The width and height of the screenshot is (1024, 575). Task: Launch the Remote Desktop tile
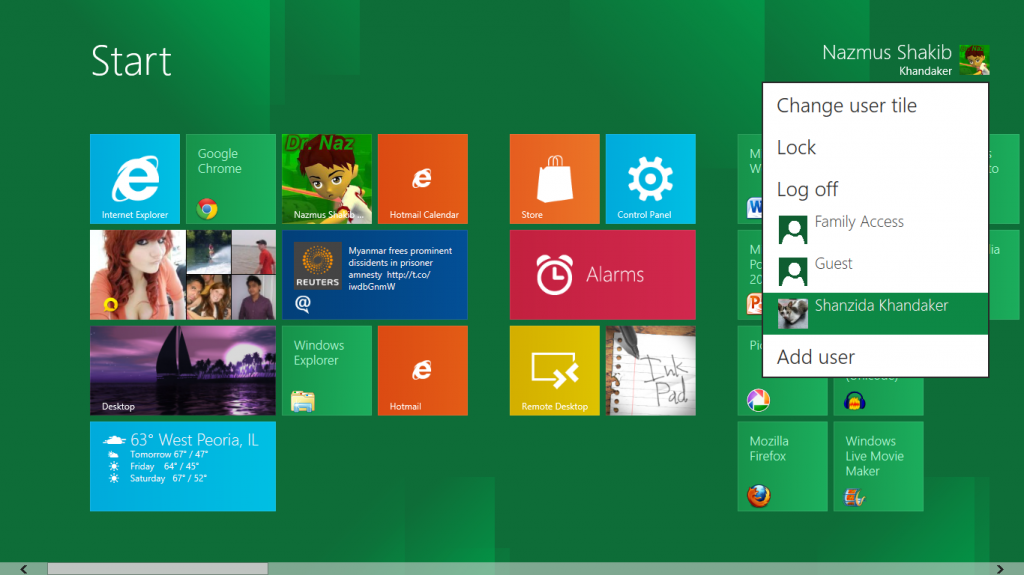[554, 370]
